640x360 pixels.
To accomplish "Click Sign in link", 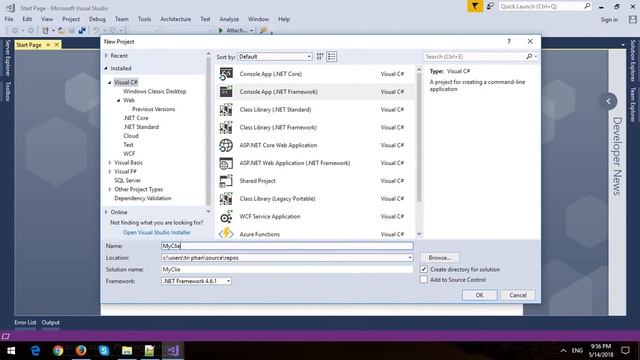I will pyautogui.click(x=609, y=20).
